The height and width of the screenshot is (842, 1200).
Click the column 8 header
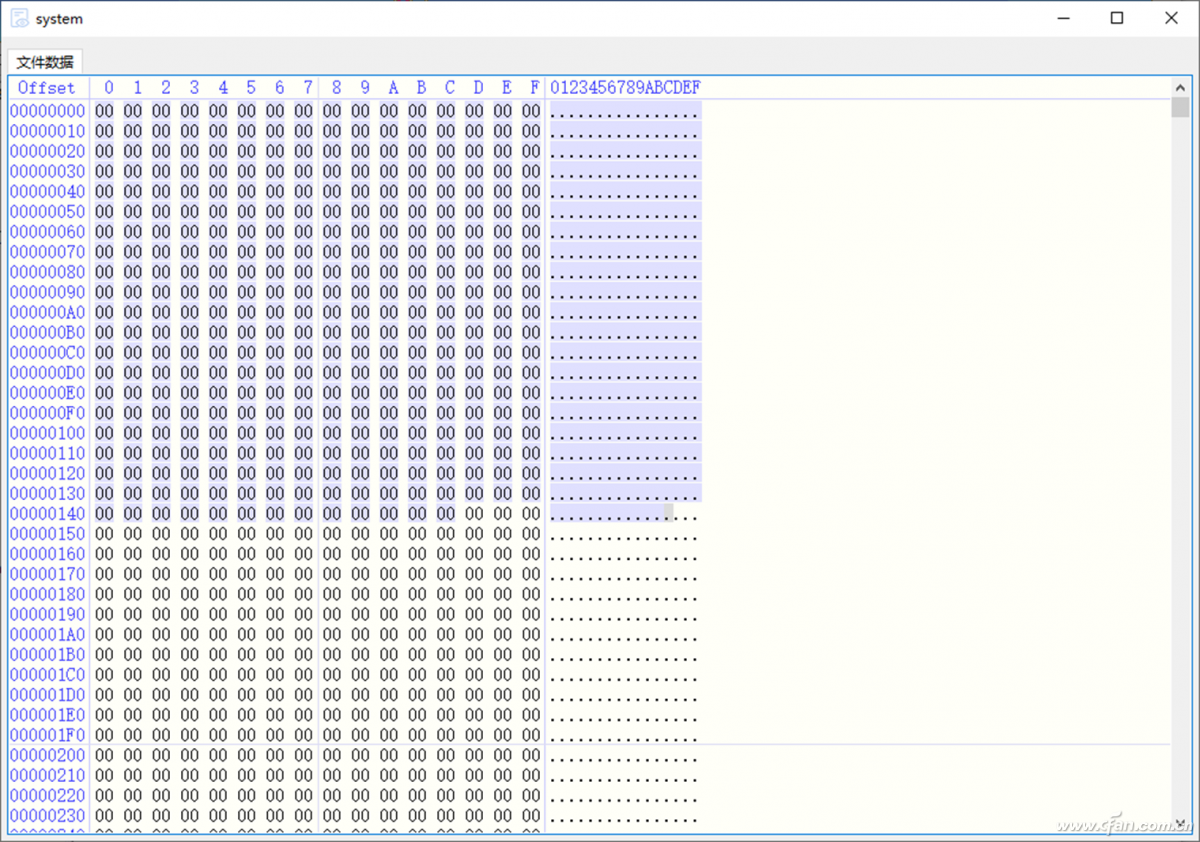[x=336, y=88]
